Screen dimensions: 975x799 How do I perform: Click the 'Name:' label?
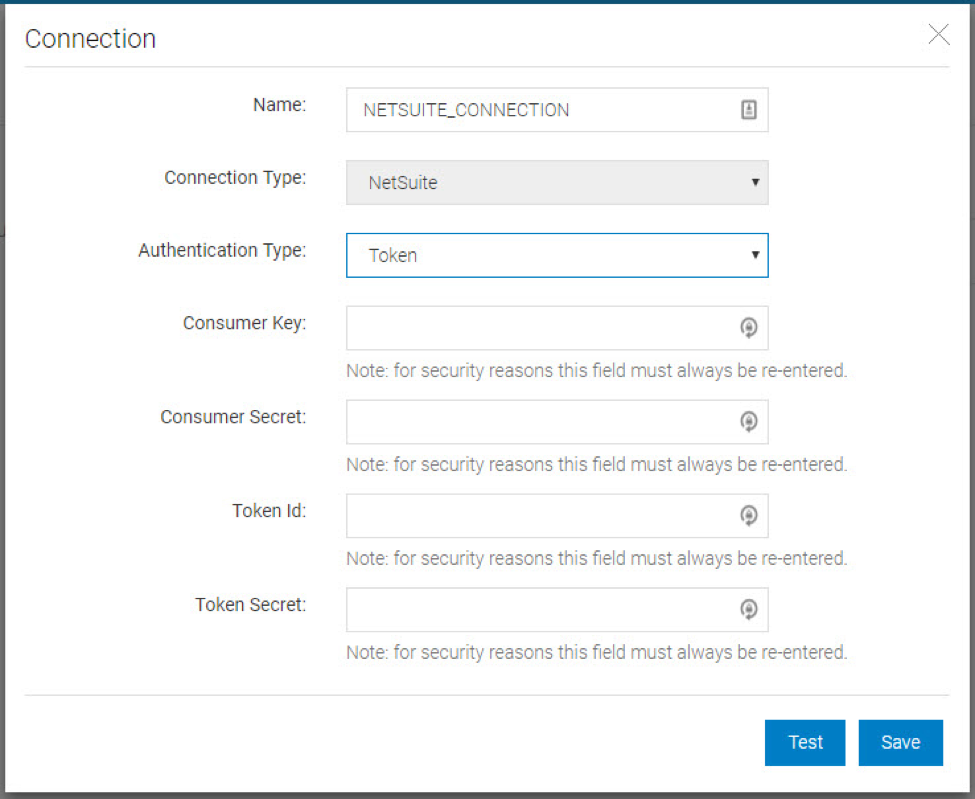(279, 104)
